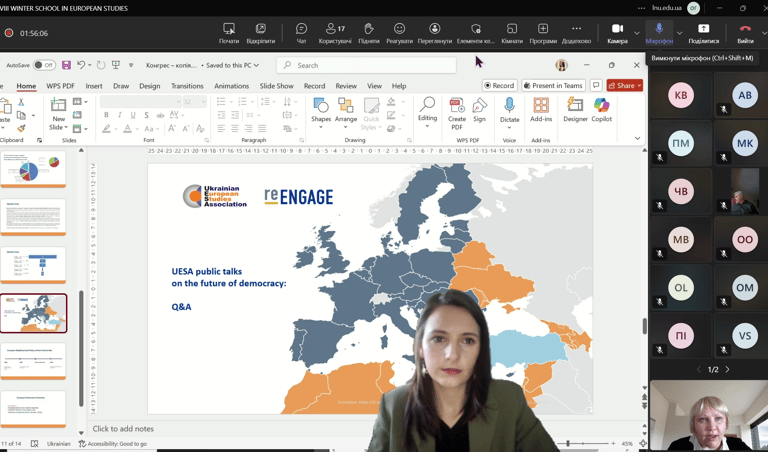Open more meeting options (Додатково)
The height and width of the screenshot is (452, 768).
click(576, 33)
